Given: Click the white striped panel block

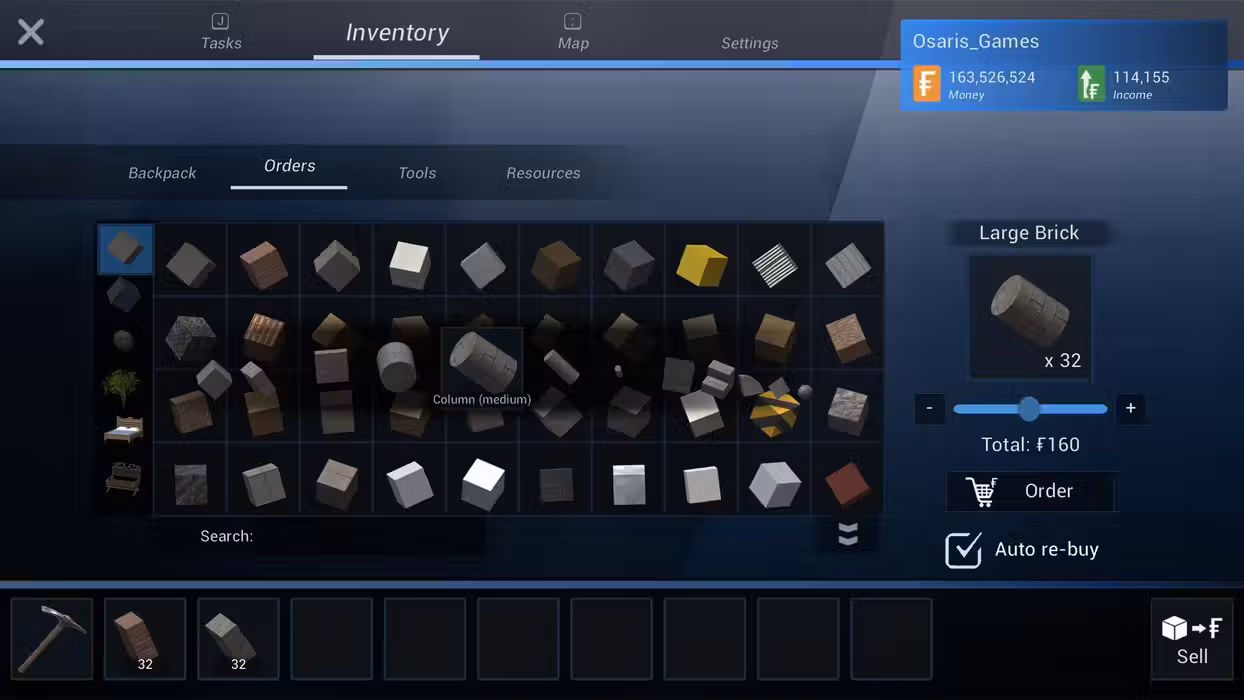Looking at the screenshot, I should 774,265.
